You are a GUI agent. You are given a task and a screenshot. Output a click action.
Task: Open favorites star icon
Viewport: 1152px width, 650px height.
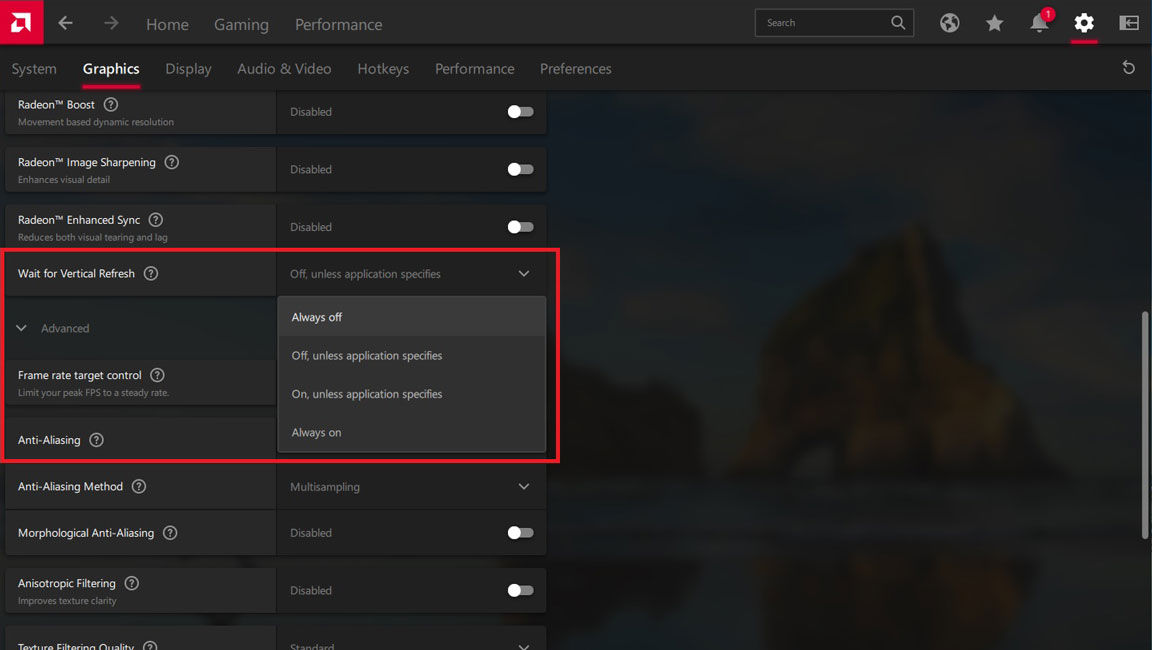[994, 23]
